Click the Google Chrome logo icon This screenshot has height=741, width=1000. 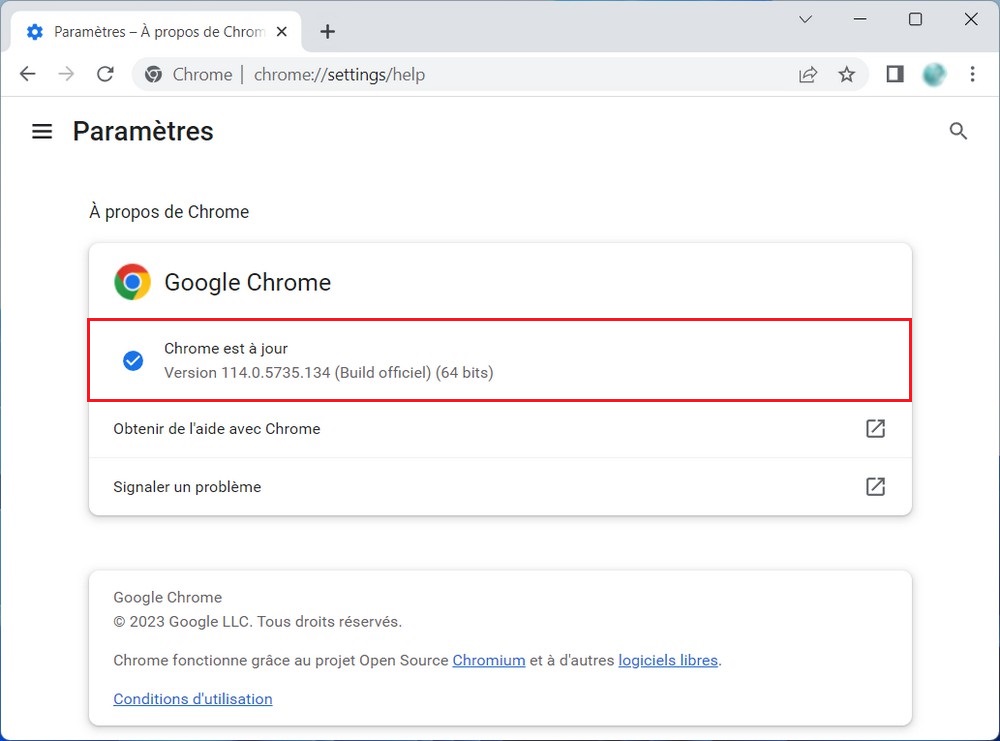coord(133,282)
